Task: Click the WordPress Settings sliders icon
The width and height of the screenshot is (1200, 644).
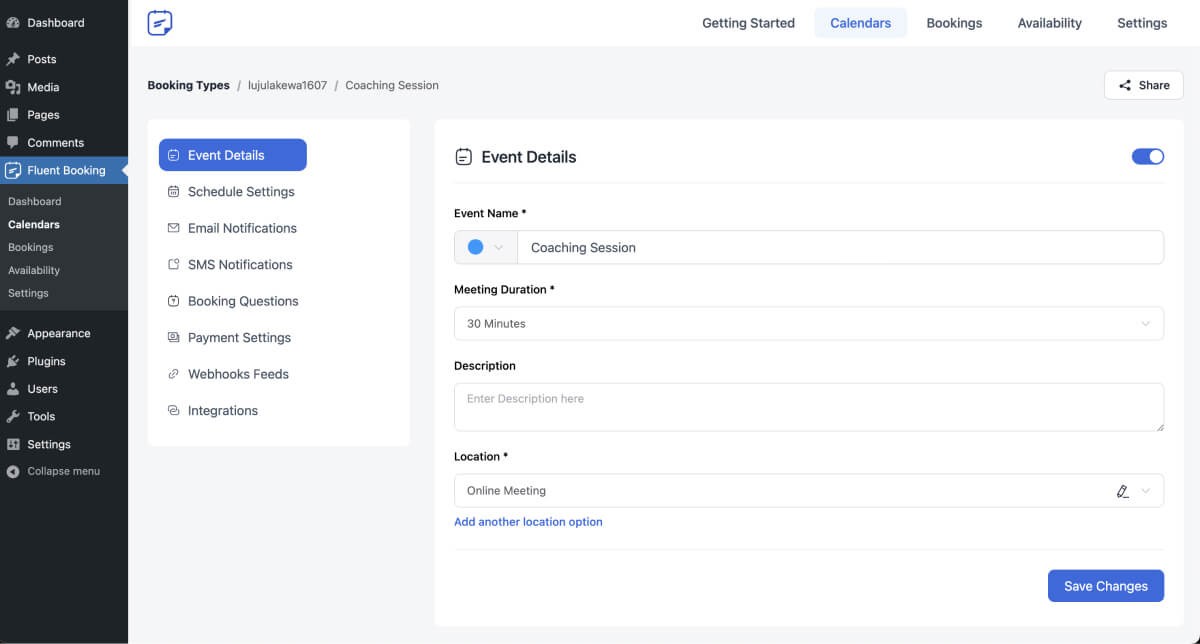Action: 13,444
